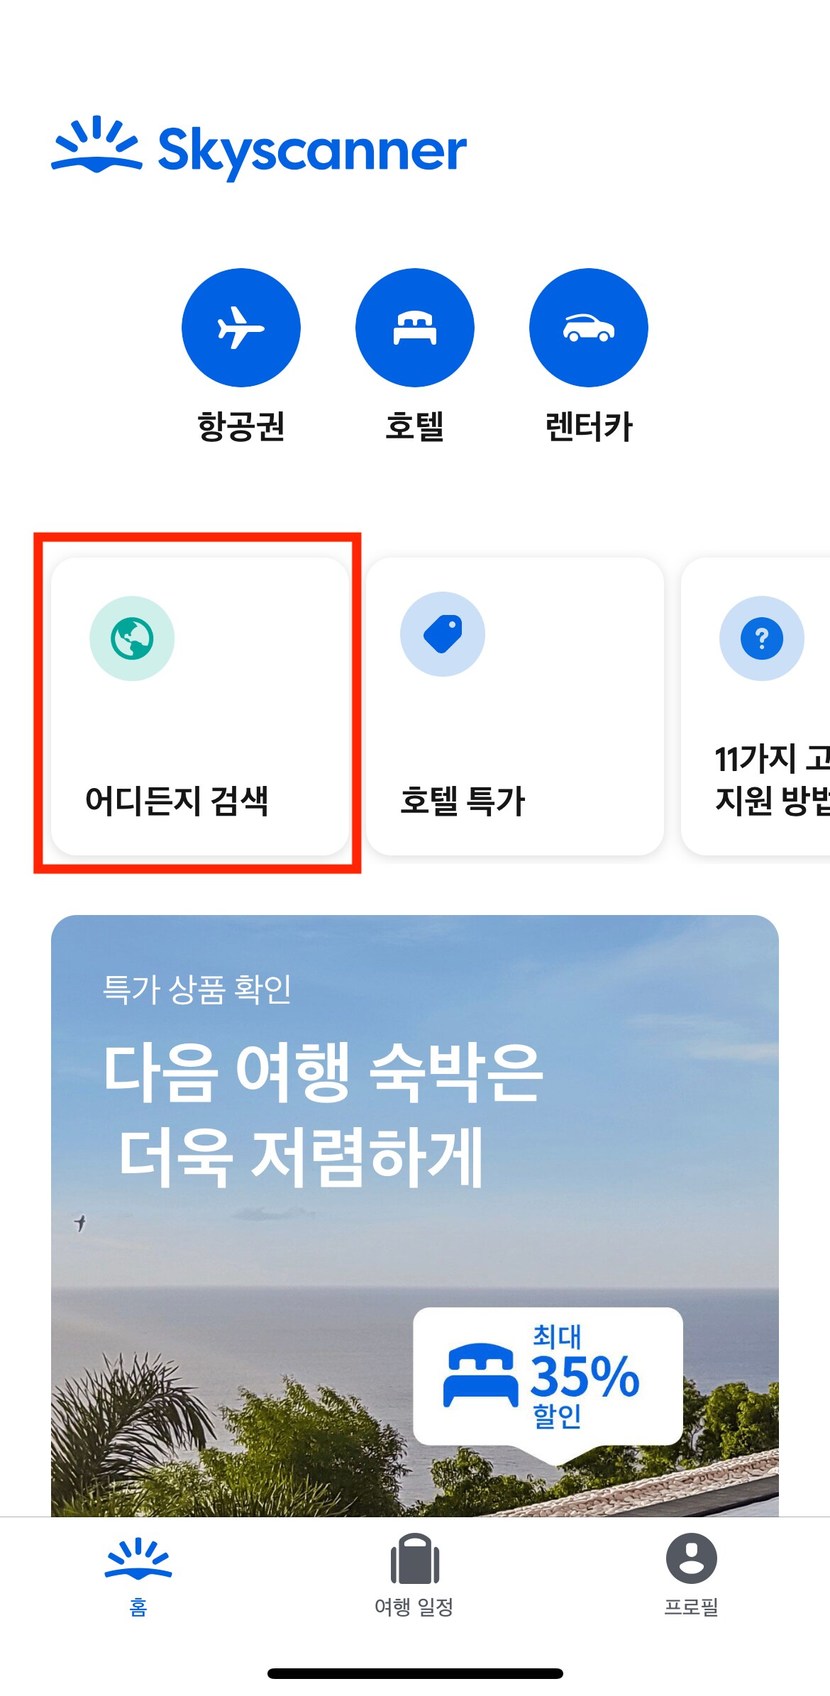This screenshot has width=830, height=1696.
Task: Open the 호텔 label under bed
Action: [x=415, y=426]
